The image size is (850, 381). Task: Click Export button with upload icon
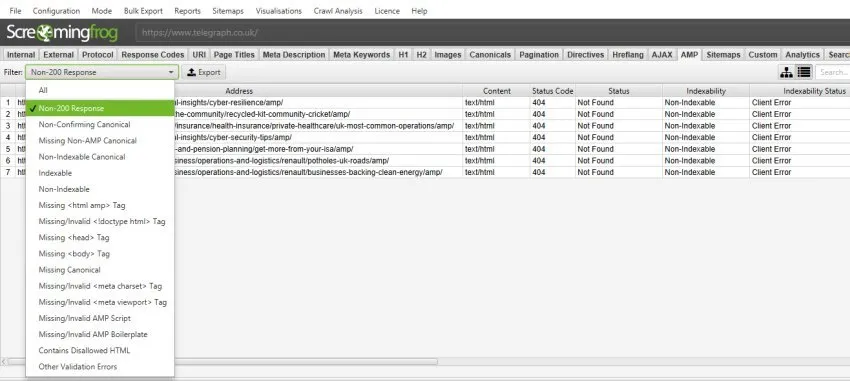(204, 72)
